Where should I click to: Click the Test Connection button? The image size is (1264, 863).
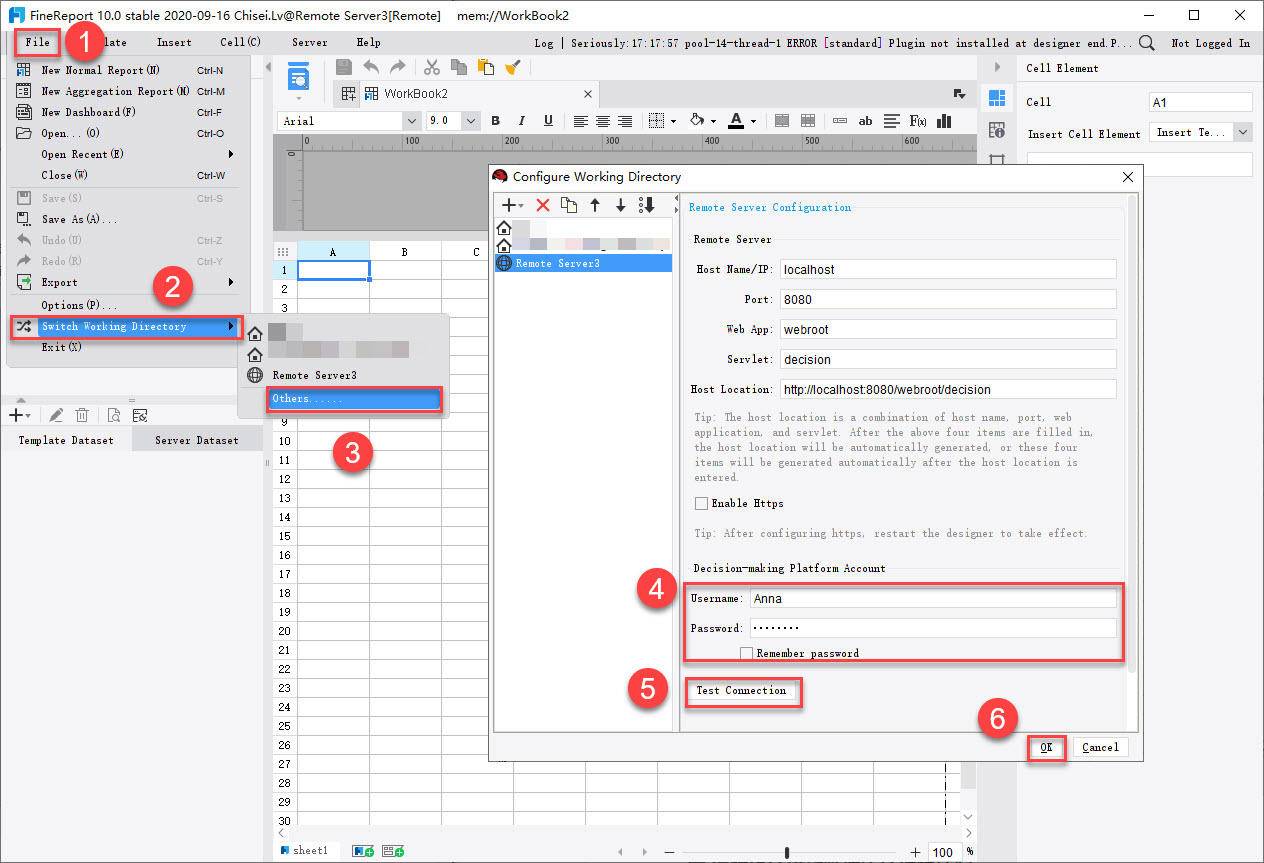click(743, 690)
